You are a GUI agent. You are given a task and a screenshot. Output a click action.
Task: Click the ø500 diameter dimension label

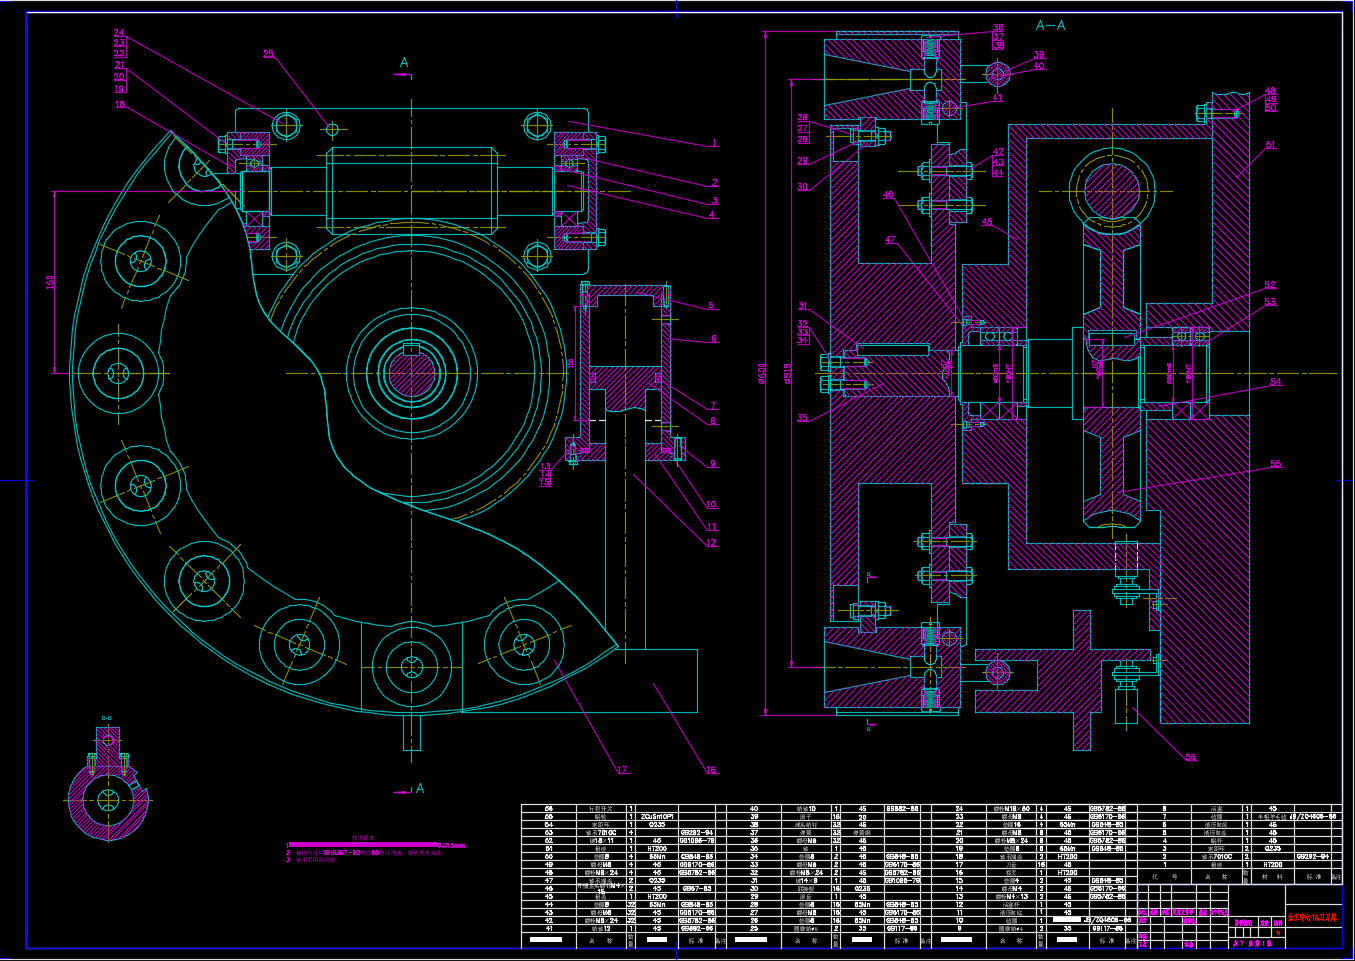763,373
